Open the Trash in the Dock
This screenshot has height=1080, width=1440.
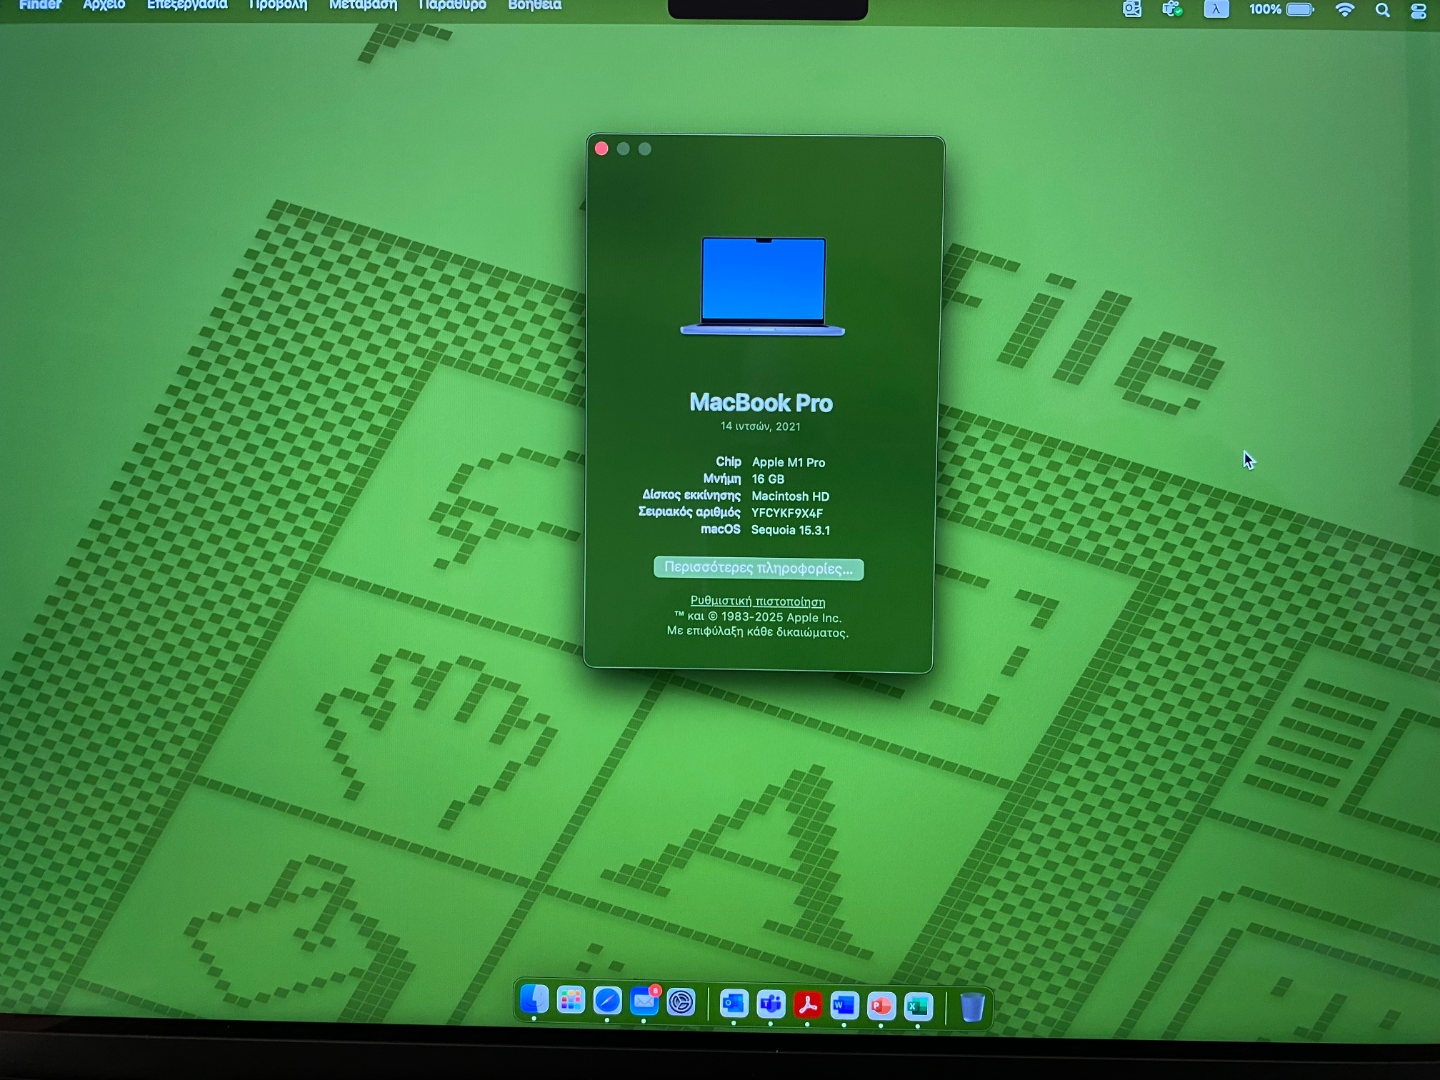point(972,1007)
